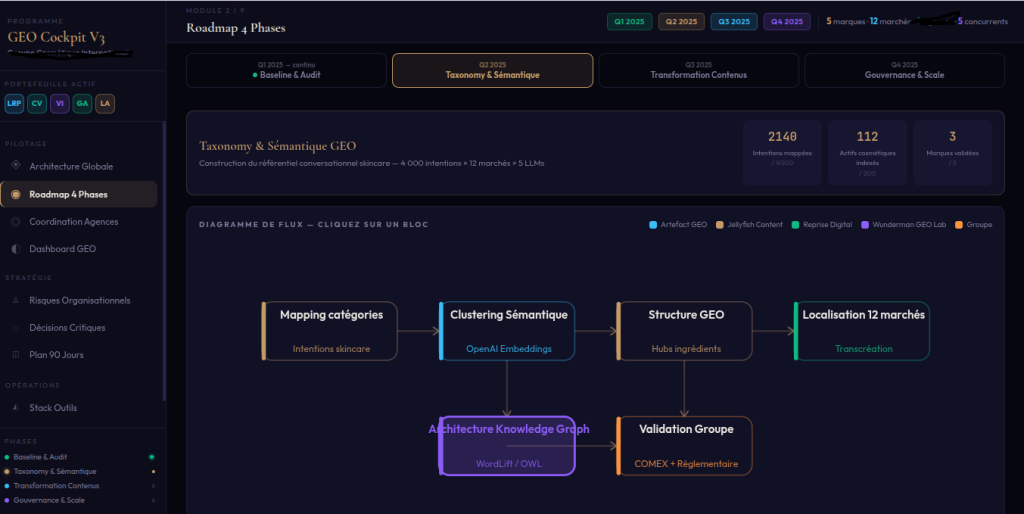Click the Risques Organisationnels warning icon
Image resolution: width=1024 pixels, height=514 pixels.
pyautogui.click(x=15, y=300)
